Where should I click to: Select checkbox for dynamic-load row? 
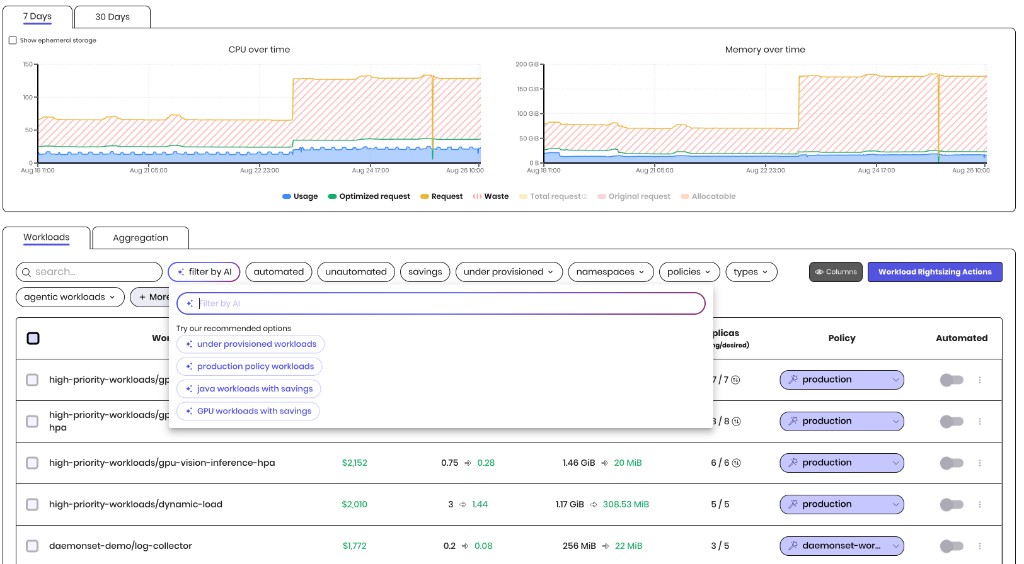coord(32,505)
